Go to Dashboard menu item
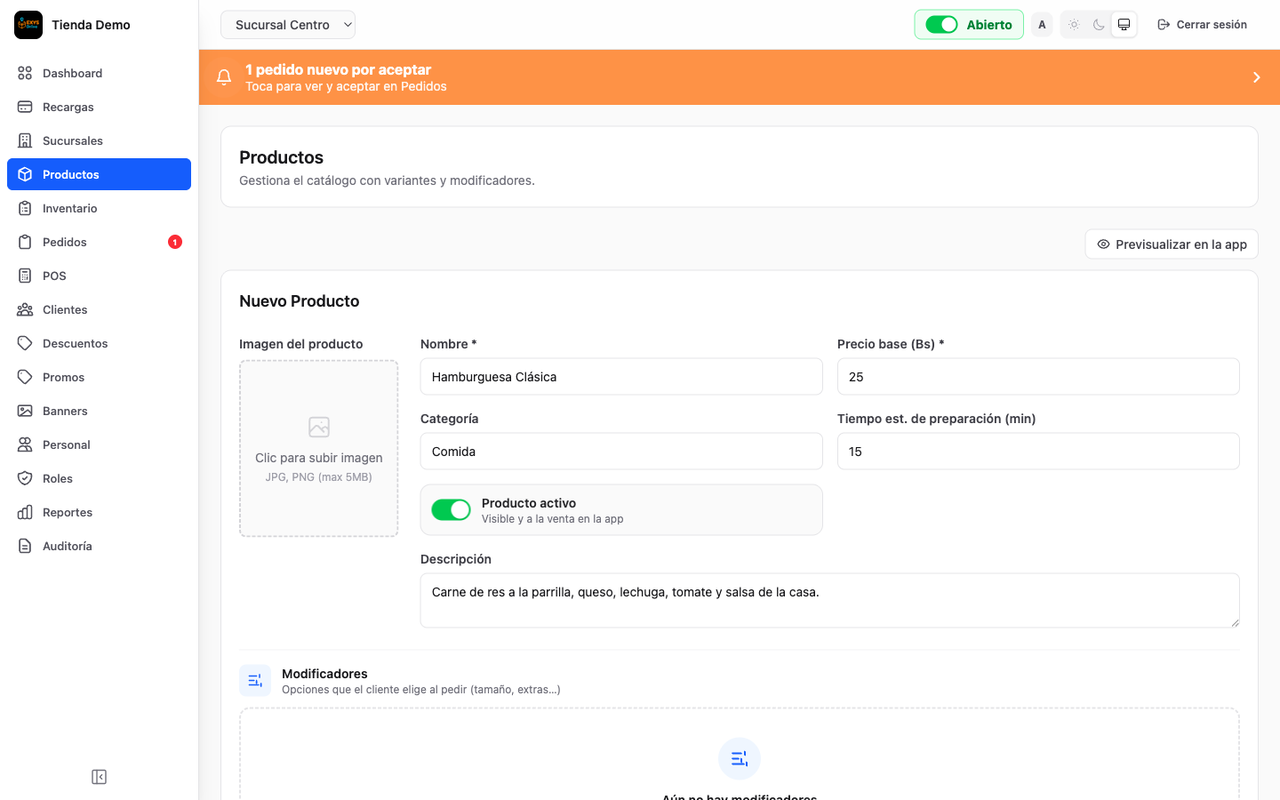The width and height of the screenshot is (1280, 800). point(99,73)
